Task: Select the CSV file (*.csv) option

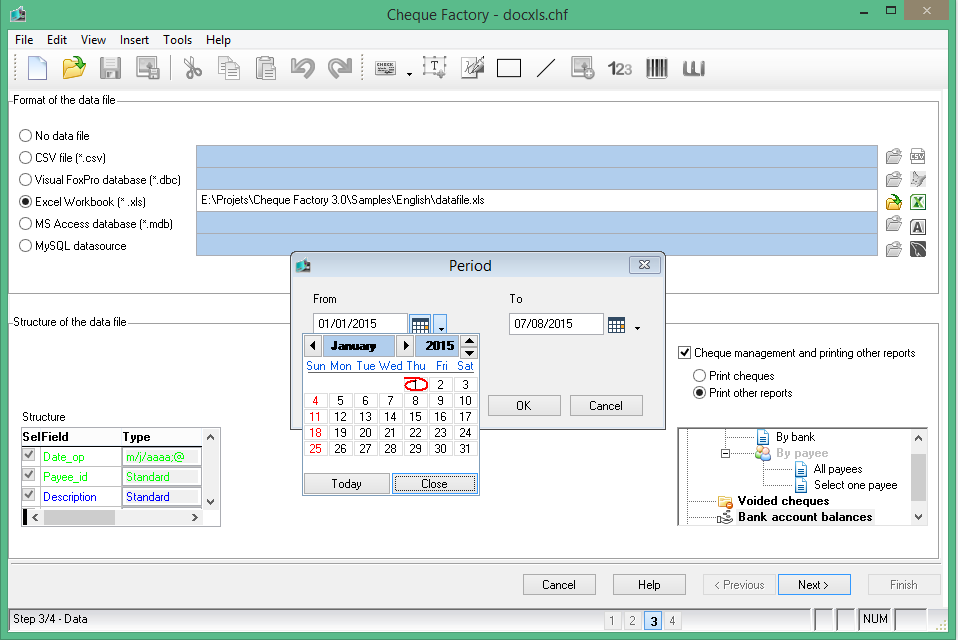Action: 26,158
